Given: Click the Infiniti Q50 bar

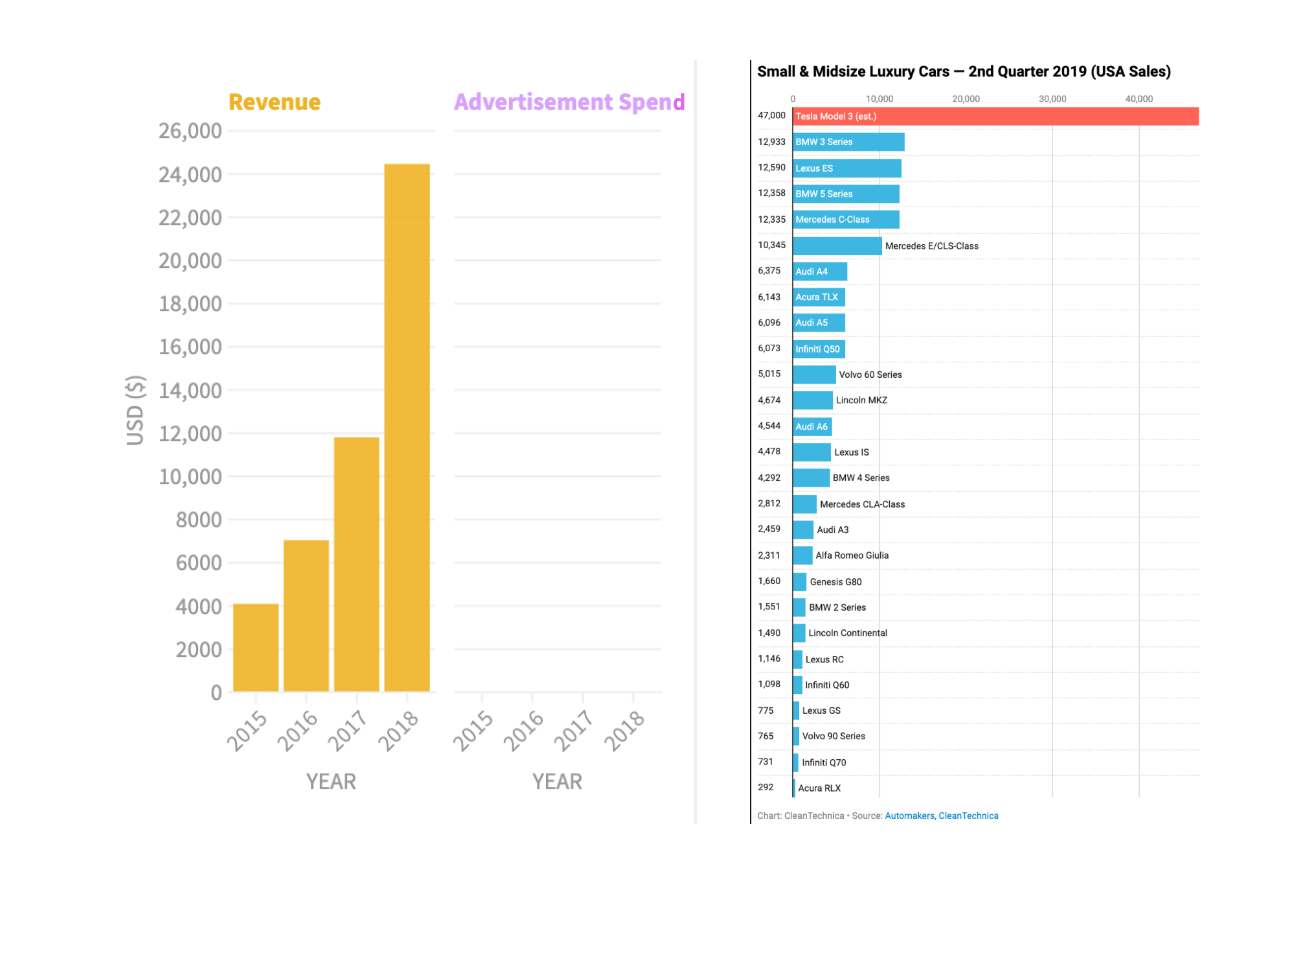Looking at the screenshot, I should point(819,349).
